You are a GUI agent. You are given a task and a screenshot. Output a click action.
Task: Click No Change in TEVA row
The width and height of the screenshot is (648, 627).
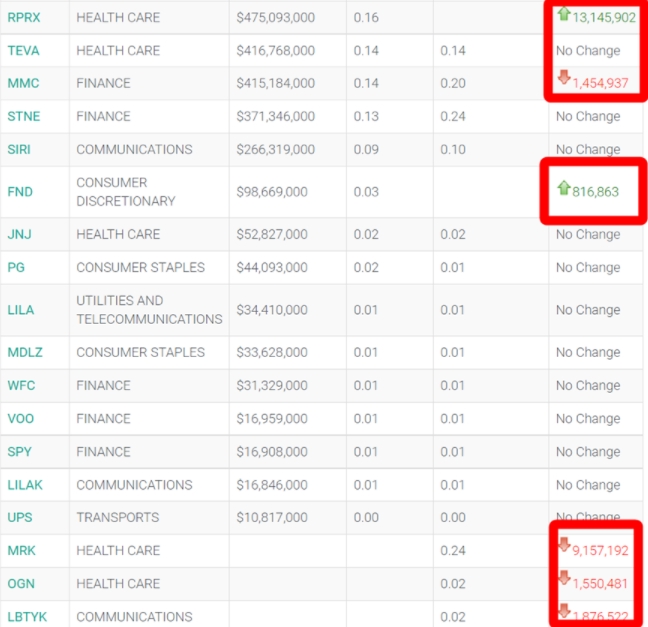588,50
